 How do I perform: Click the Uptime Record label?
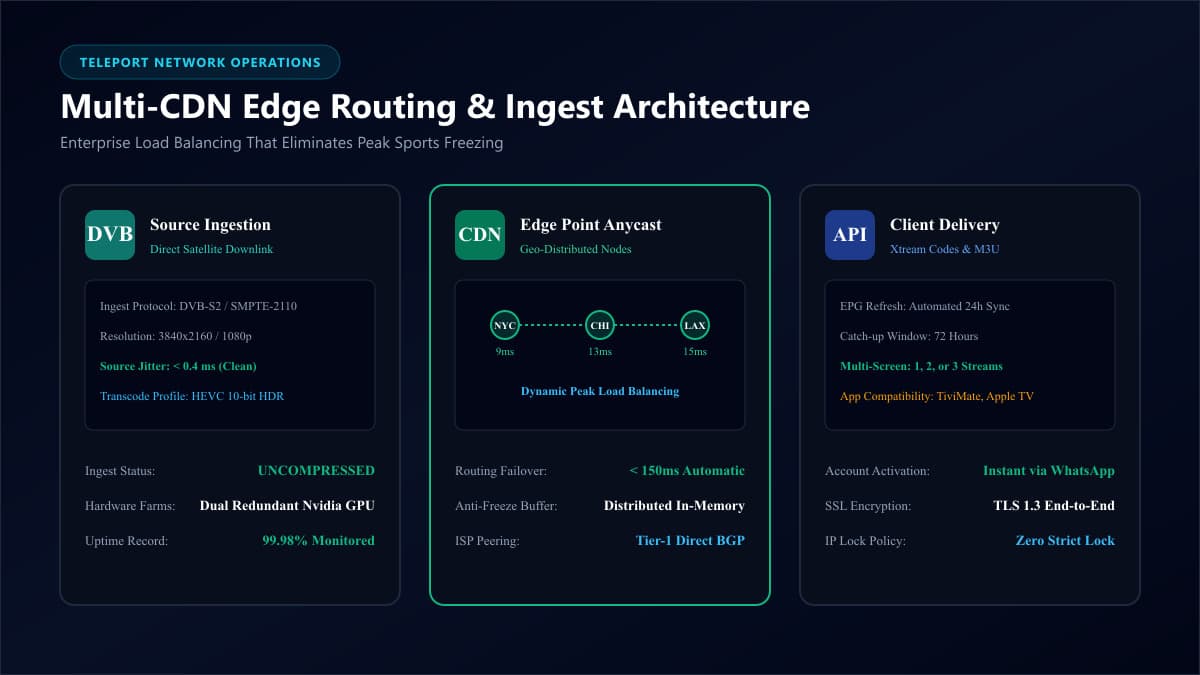(x=126, y=541)
